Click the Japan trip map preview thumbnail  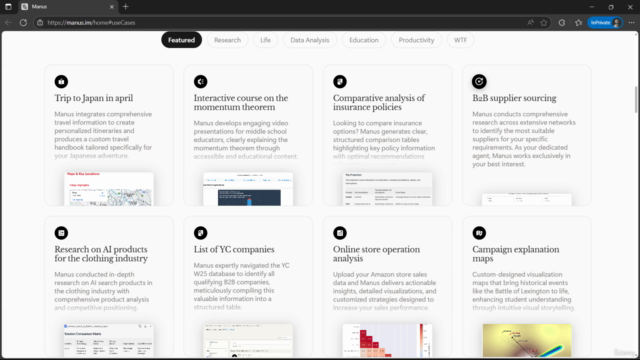[x=109, y=189]
